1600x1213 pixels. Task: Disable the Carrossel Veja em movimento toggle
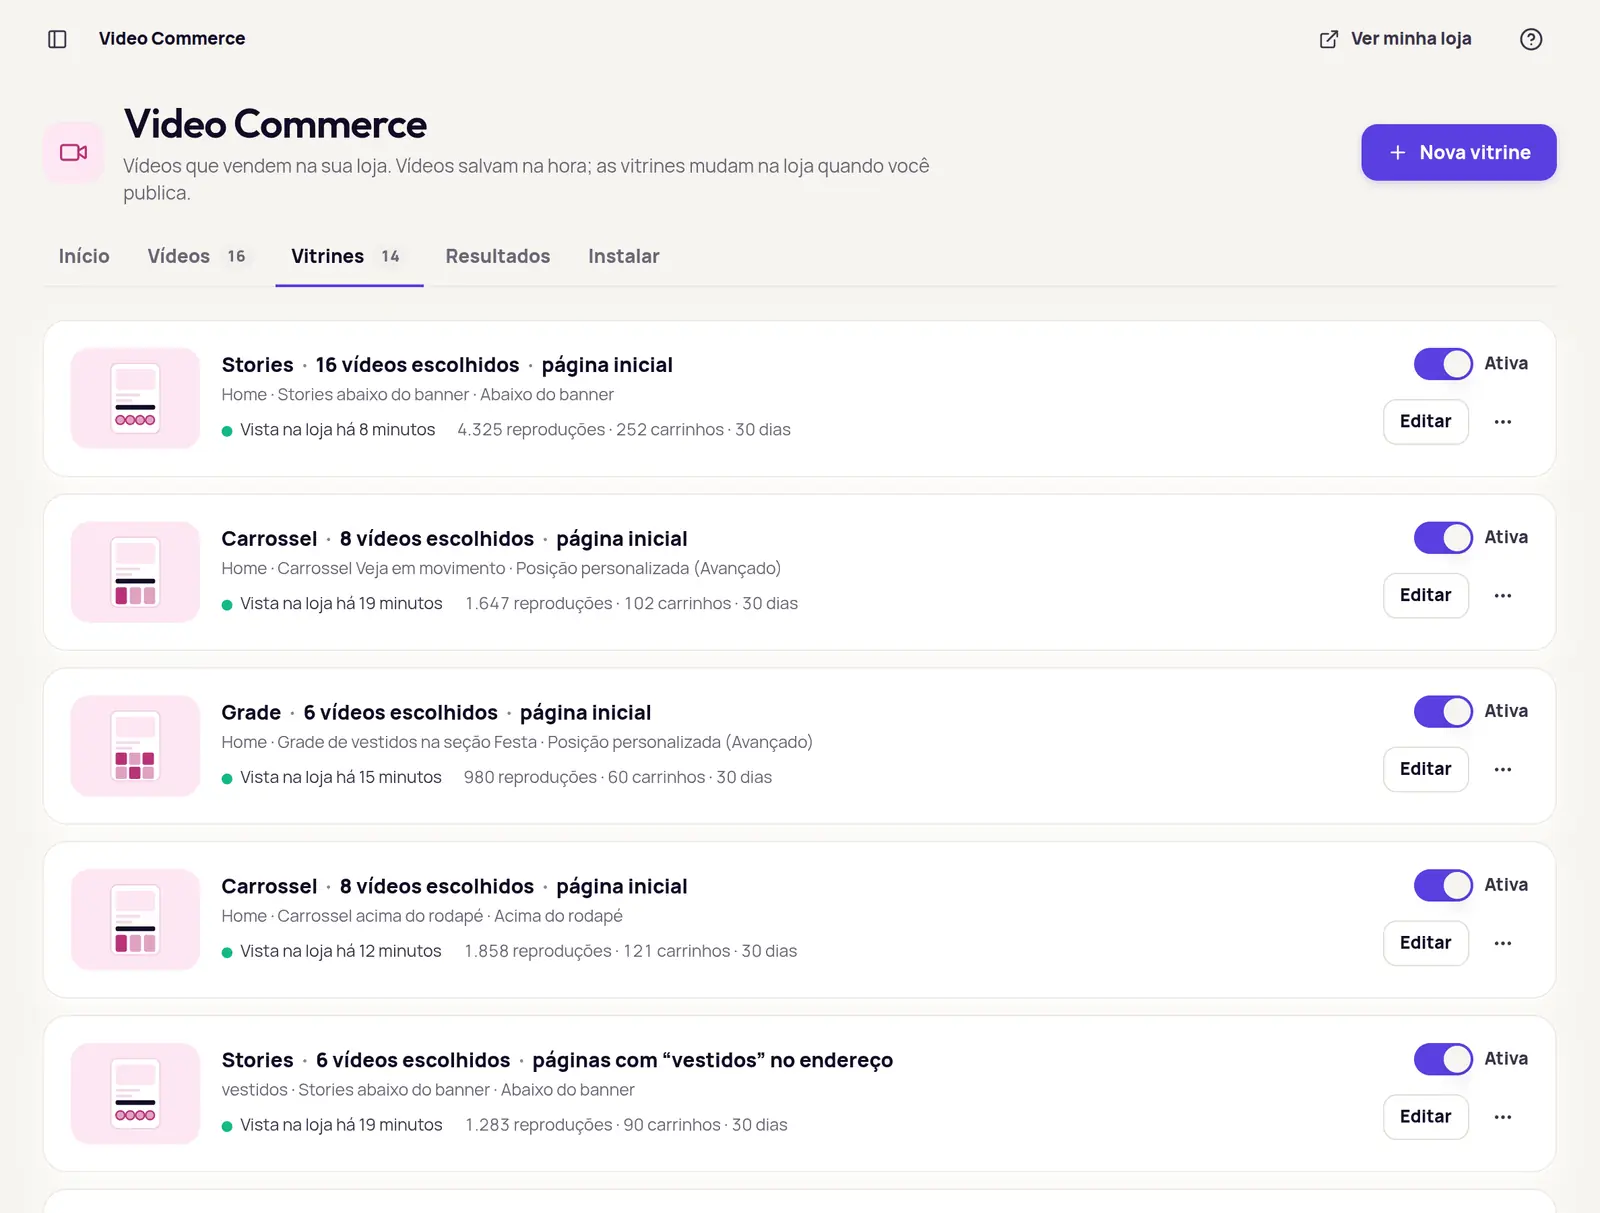click(x=1443, y=538)
